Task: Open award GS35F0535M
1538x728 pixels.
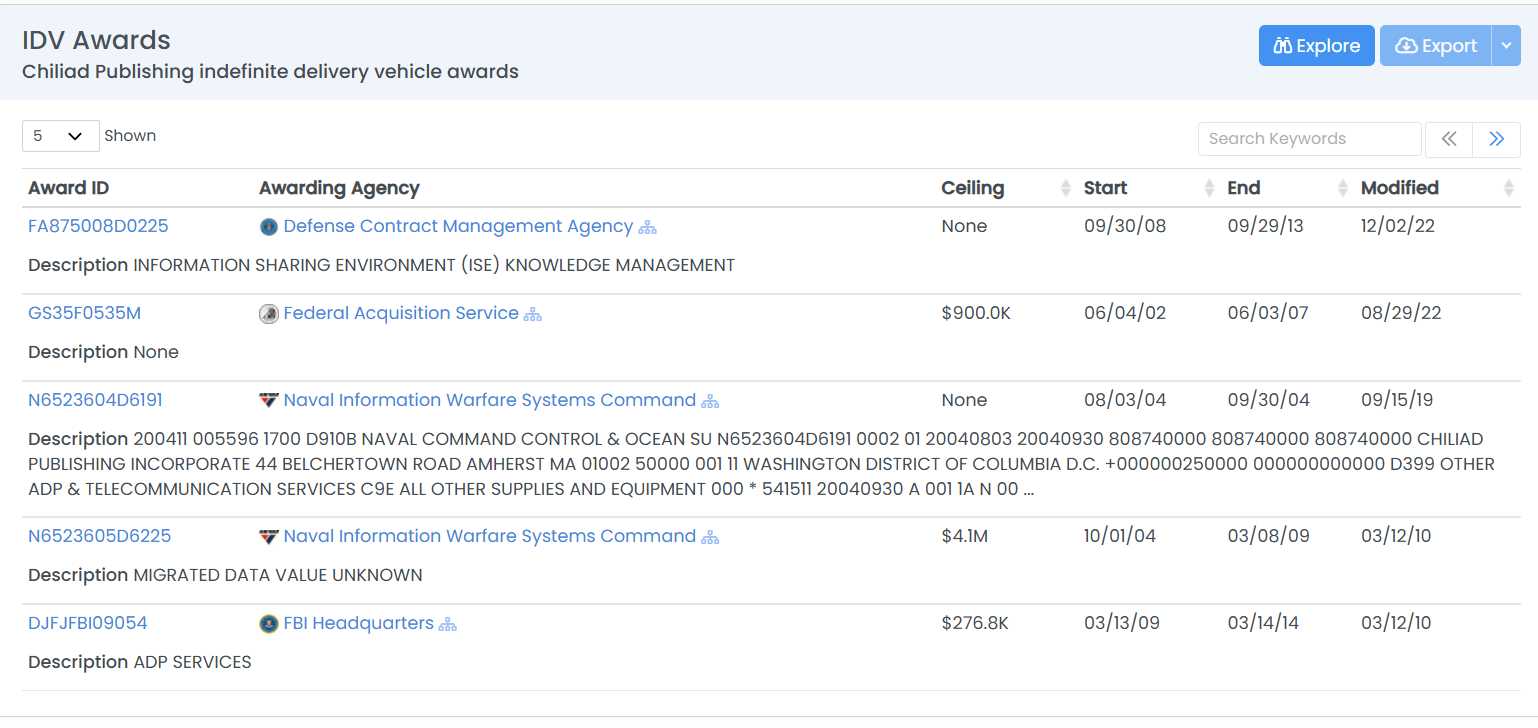Action: click(85, 313)
